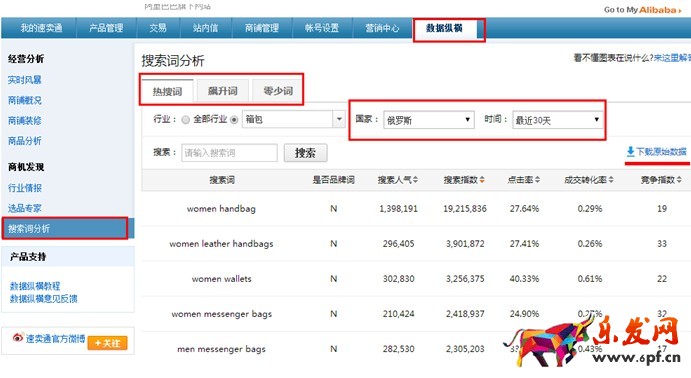Open the 交易 menu
Viewport: 691px width, 378px height.
click(x=158, y=28)
